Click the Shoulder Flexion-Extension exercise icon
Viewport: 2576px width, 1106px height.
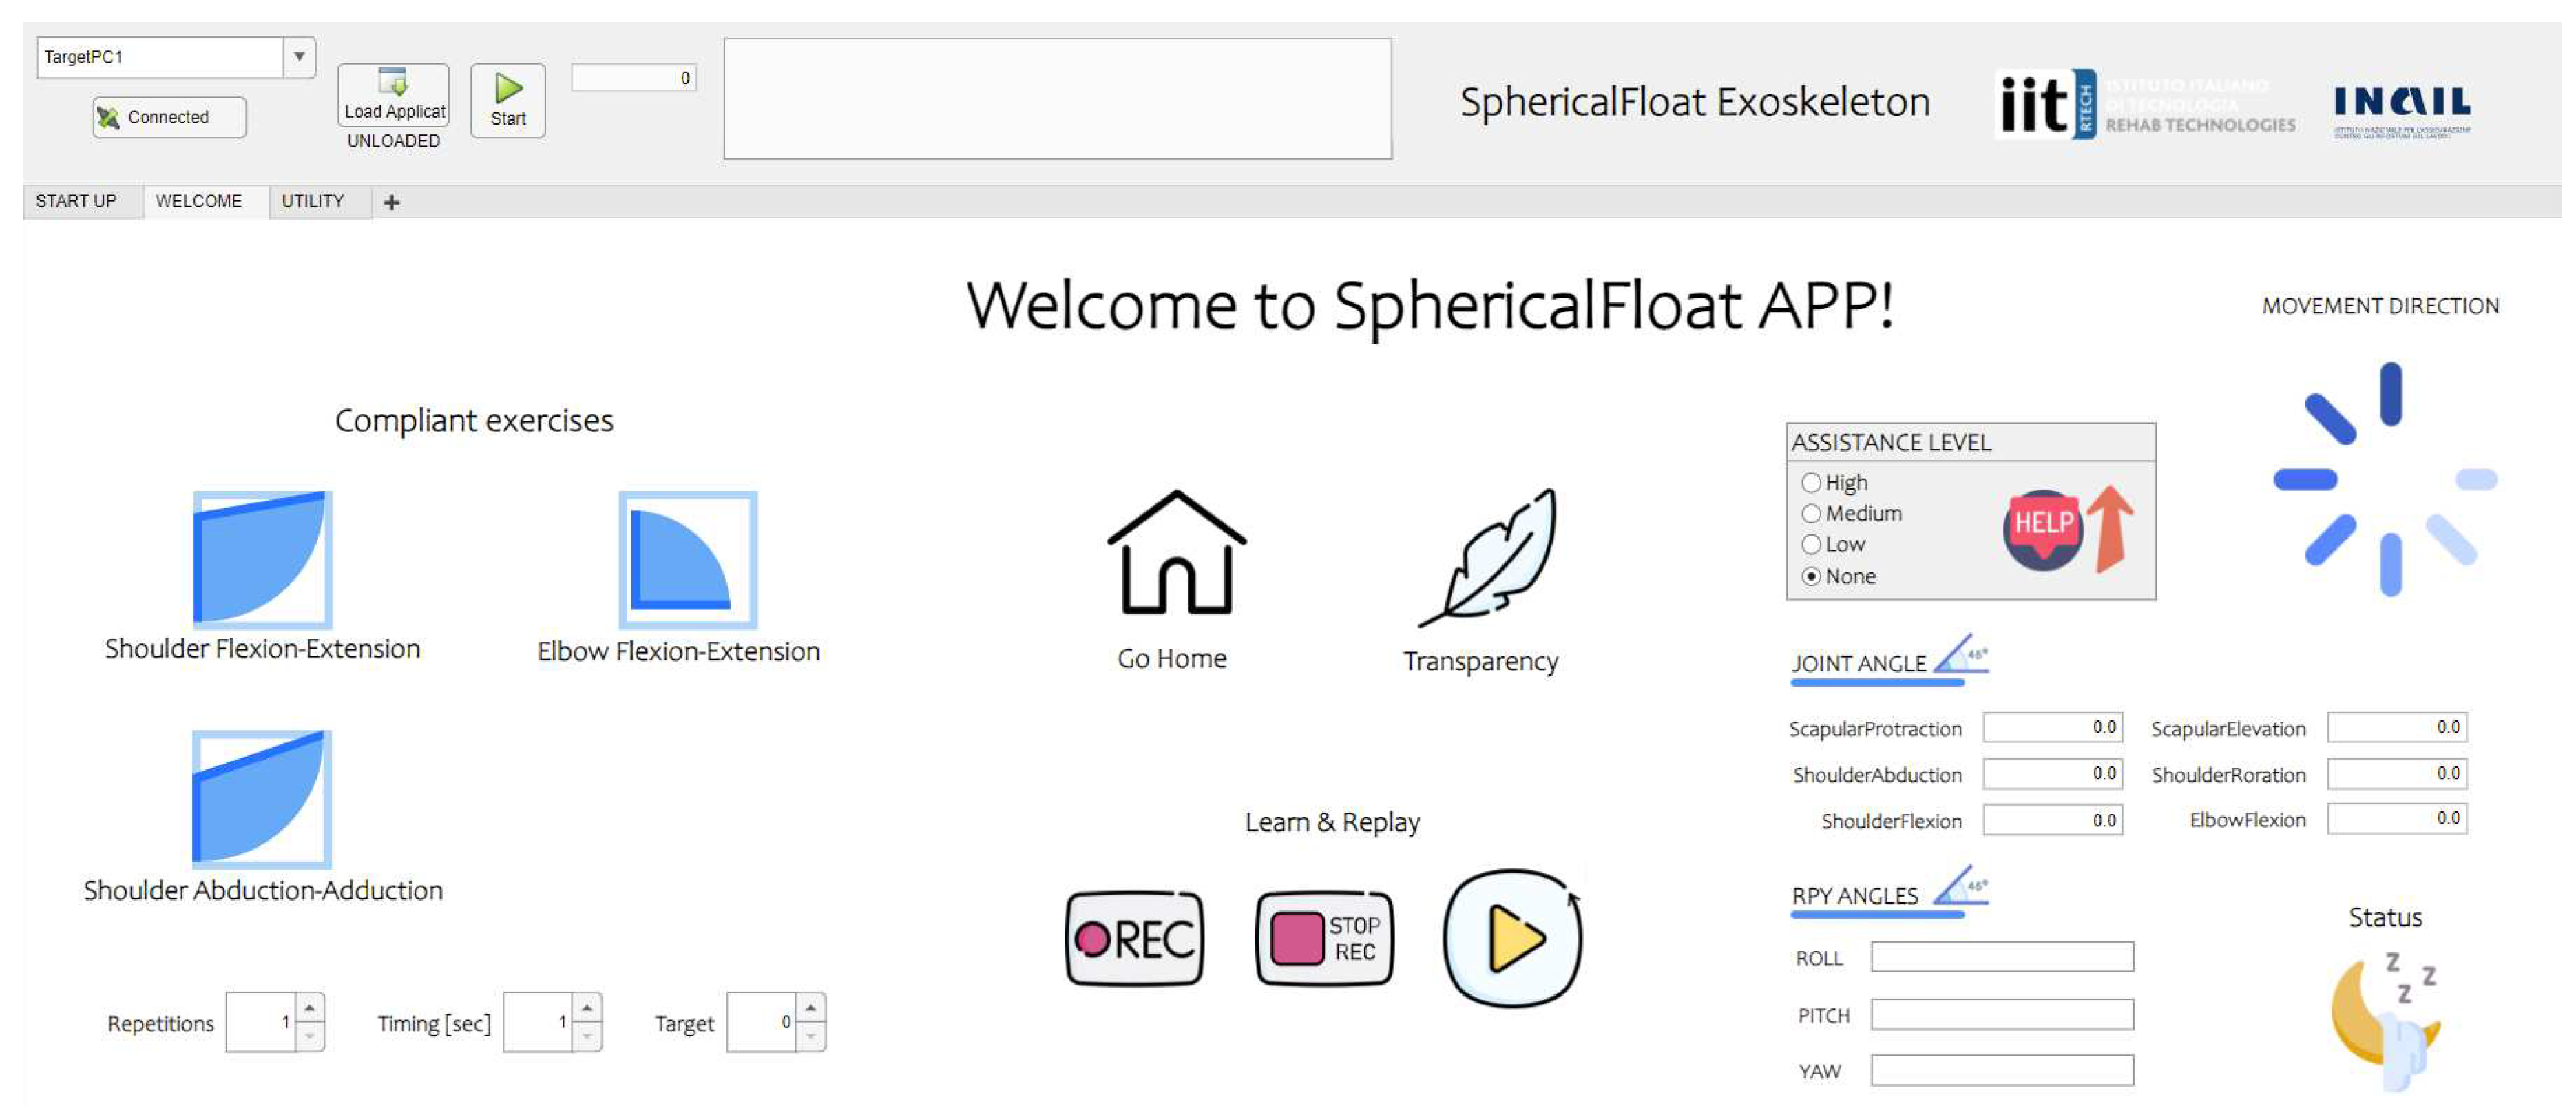coord(262,557)
